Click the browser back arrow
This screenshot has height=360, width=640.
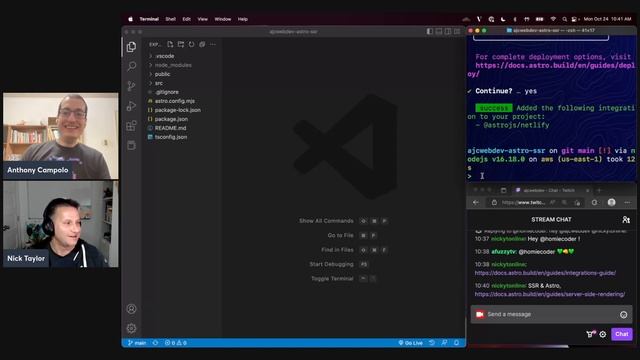coord(476,202)
